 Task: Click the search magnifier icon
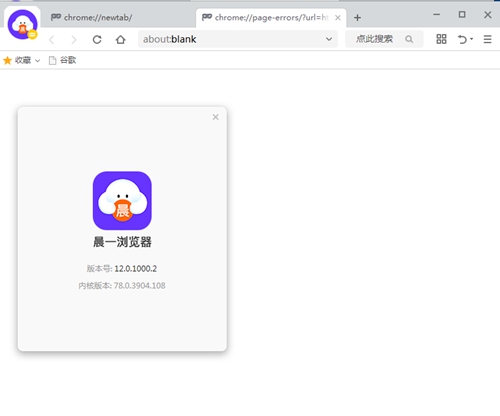[x=409, y=39]
